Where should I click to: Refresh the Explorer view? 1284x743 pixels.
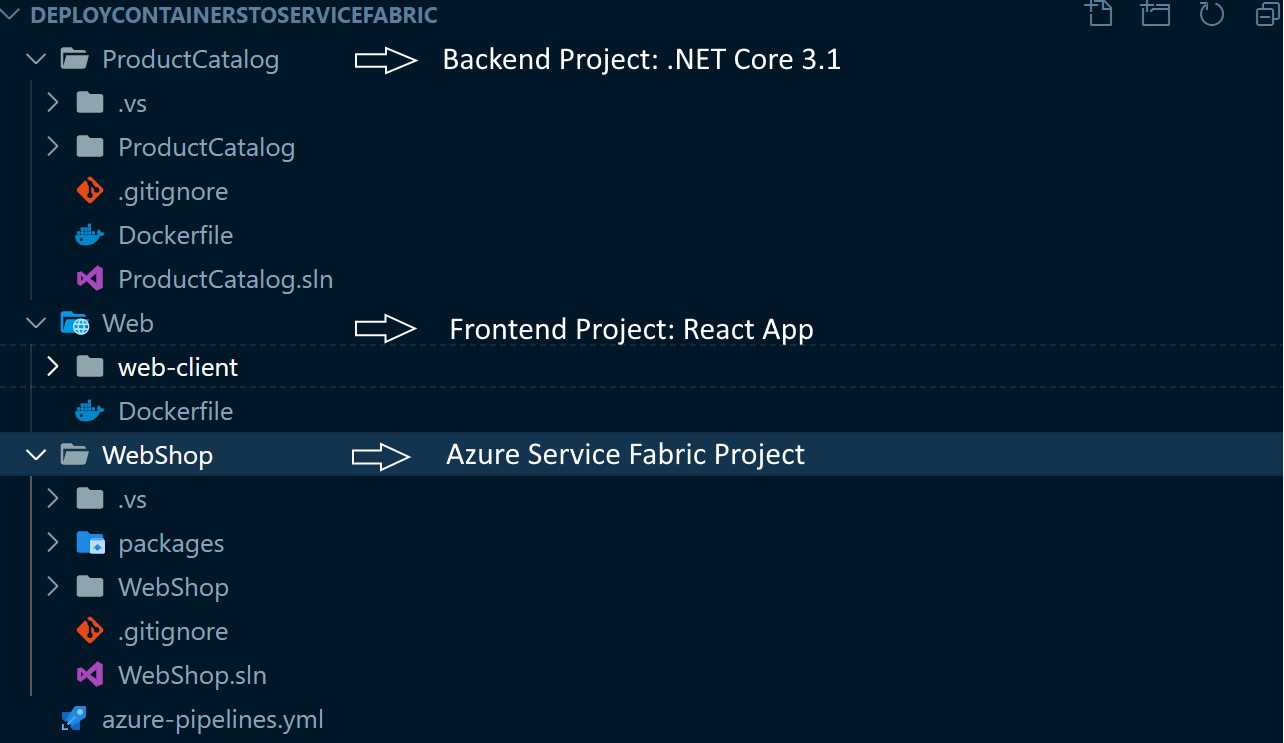(1210, 15)
